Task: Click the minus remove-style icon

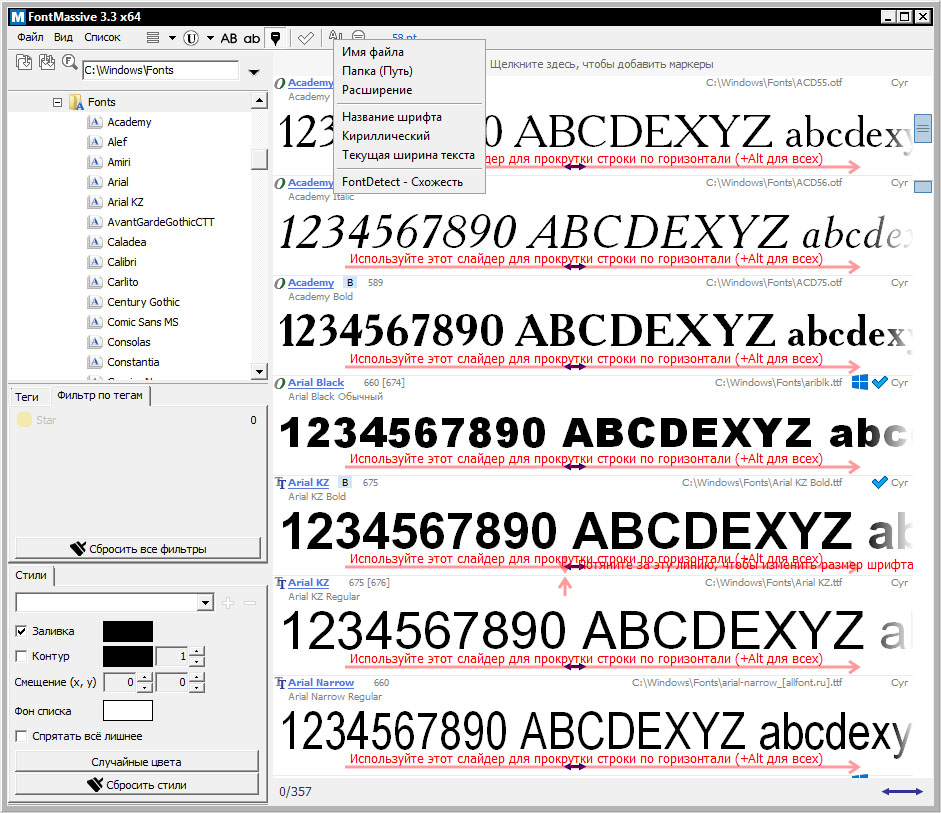Action: coord(250,603)
